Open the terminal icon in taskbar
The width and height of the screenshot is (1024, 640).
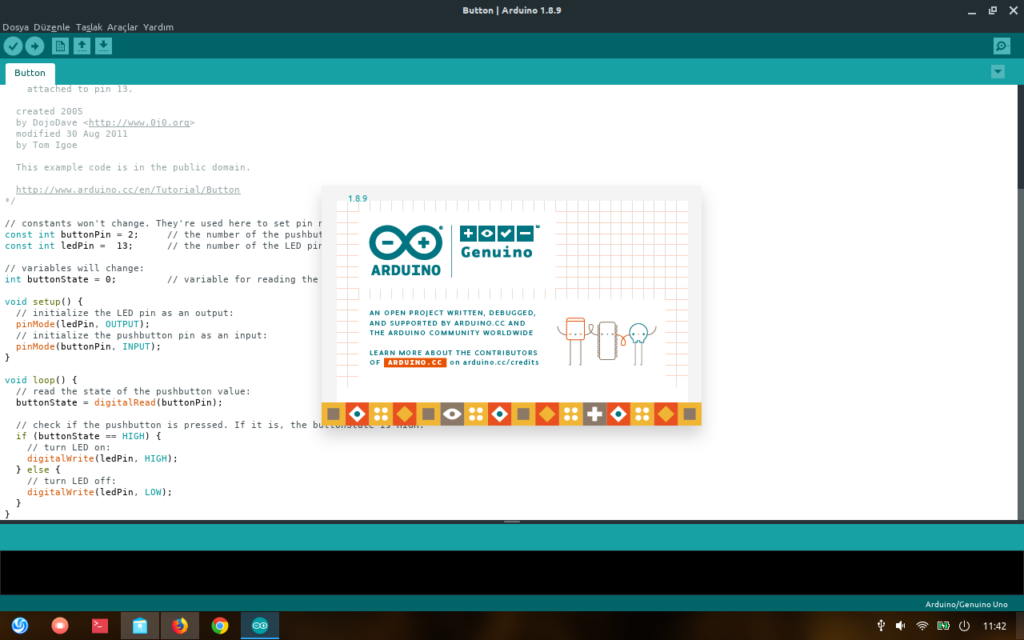pyautogui.click(x=99, y=626)
